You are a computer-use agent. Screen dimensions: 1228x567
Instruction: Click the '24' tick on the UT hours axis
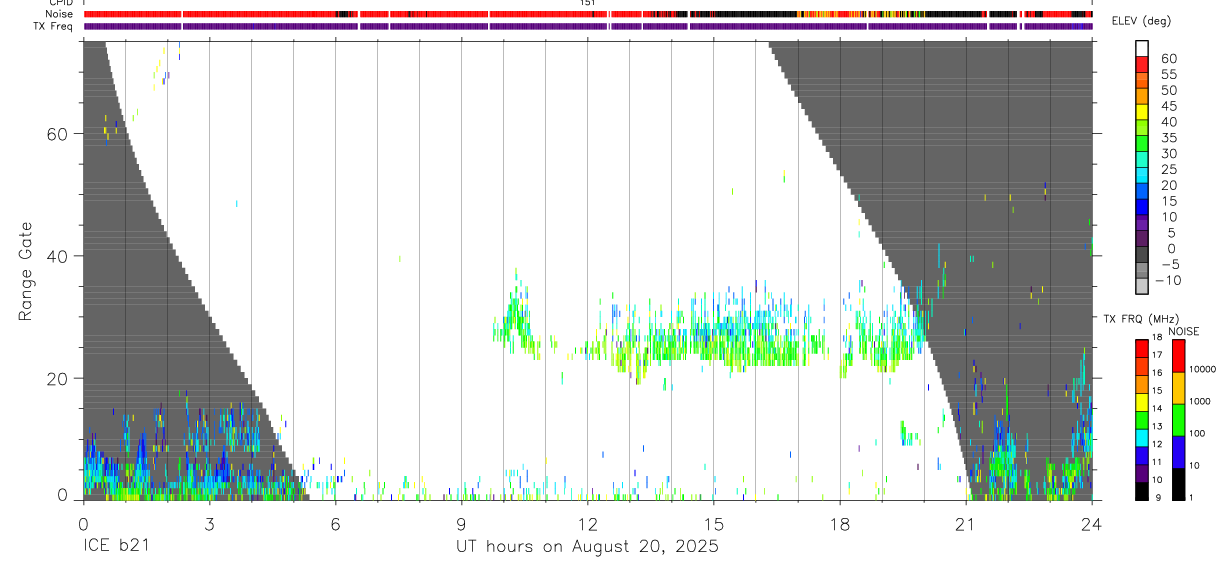click(1091, 523)
